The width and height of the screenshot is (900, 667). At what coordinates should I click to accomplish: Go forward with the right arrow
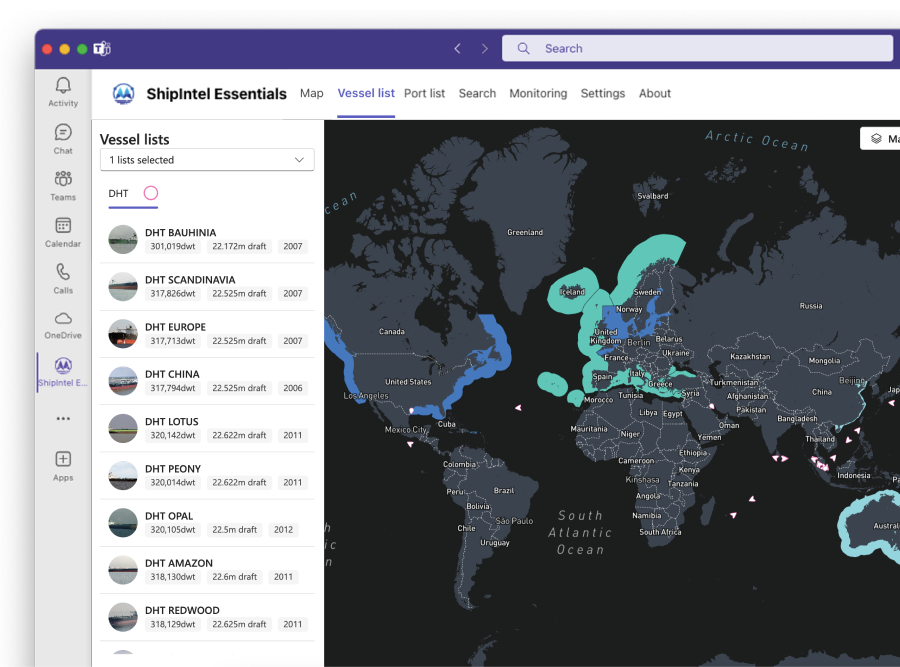click(485, 48)
